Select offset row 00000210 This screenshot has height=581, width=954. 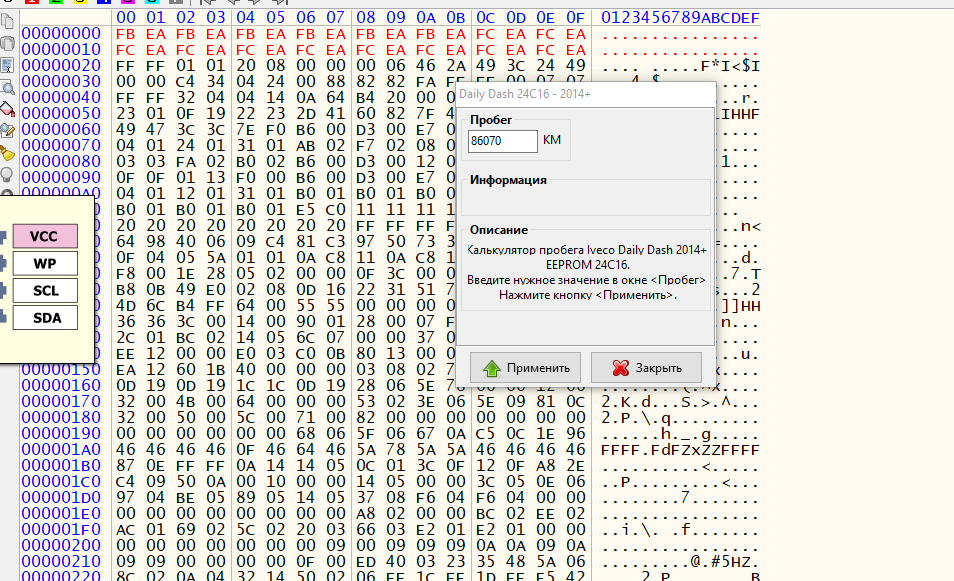[x=61, y=562]
